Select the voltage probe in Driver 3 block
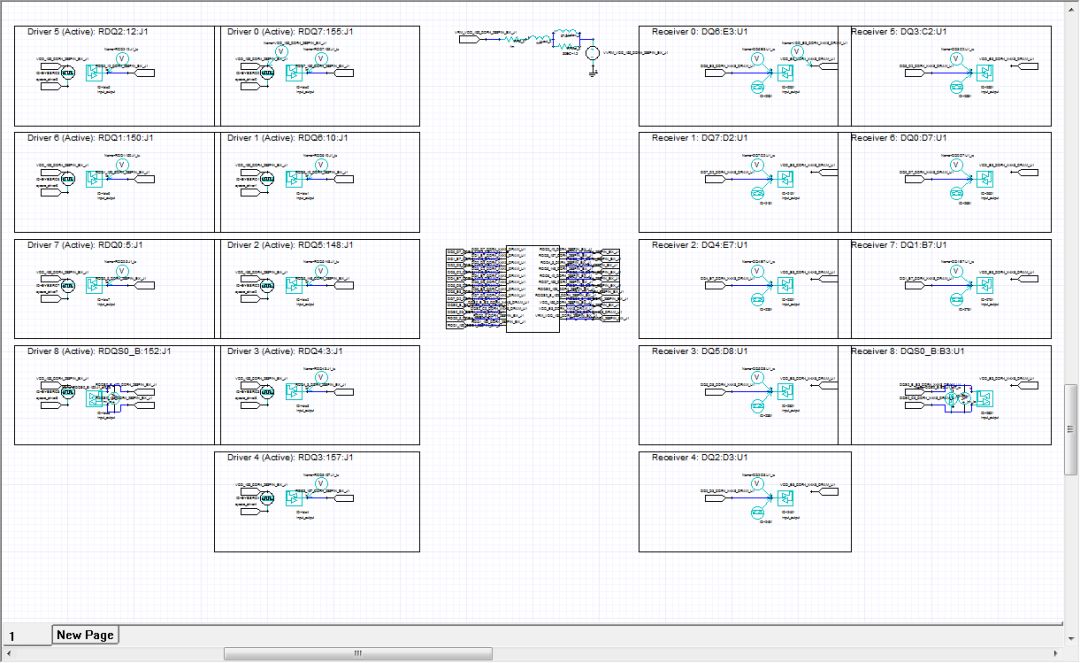 coord(320,377)
